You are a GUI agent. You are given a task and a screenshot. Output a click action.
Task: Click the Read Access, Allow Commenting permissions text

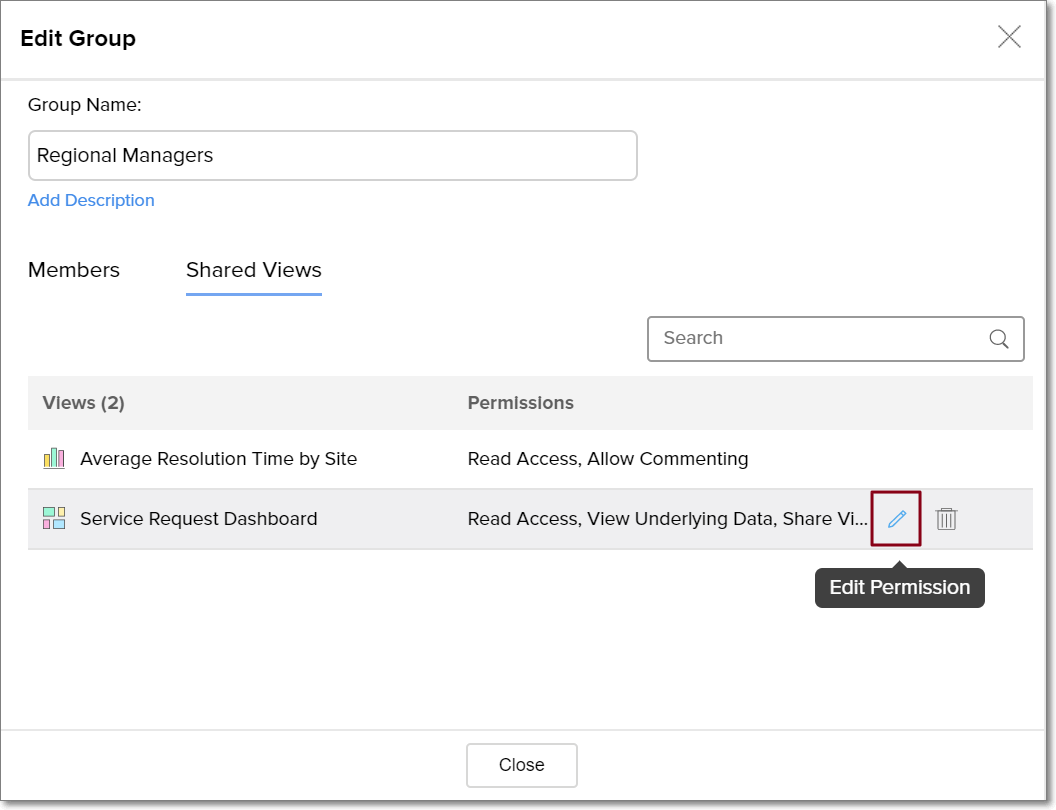tap(608, 459)
